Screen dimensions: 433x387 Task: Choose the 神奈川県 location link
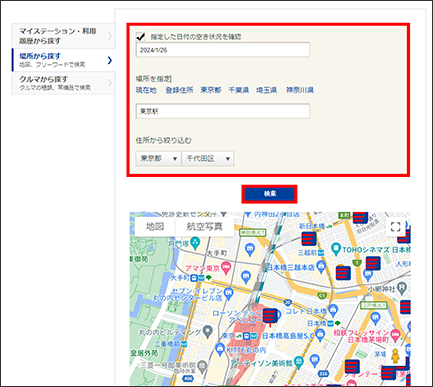(300, 90)
